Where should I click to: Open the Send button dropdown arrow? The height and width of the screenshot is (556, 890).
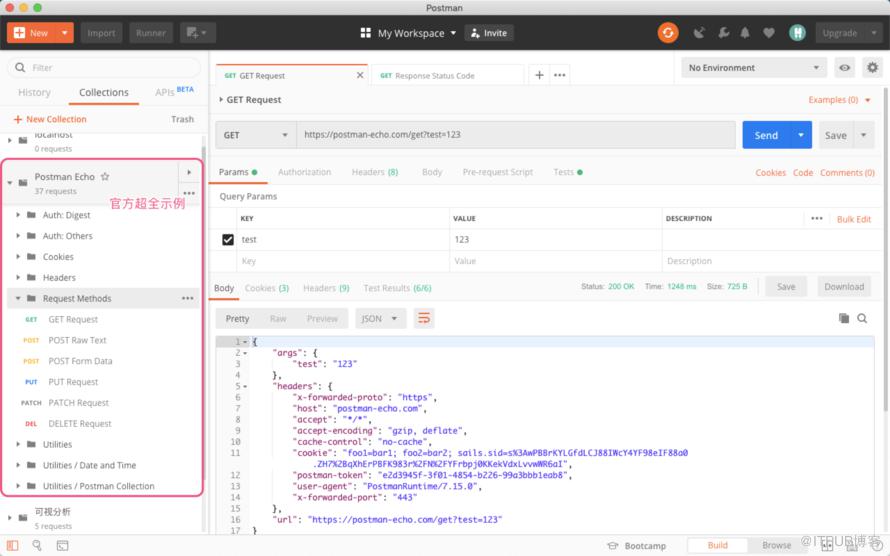pyautogui.click(x=801, y=135)
